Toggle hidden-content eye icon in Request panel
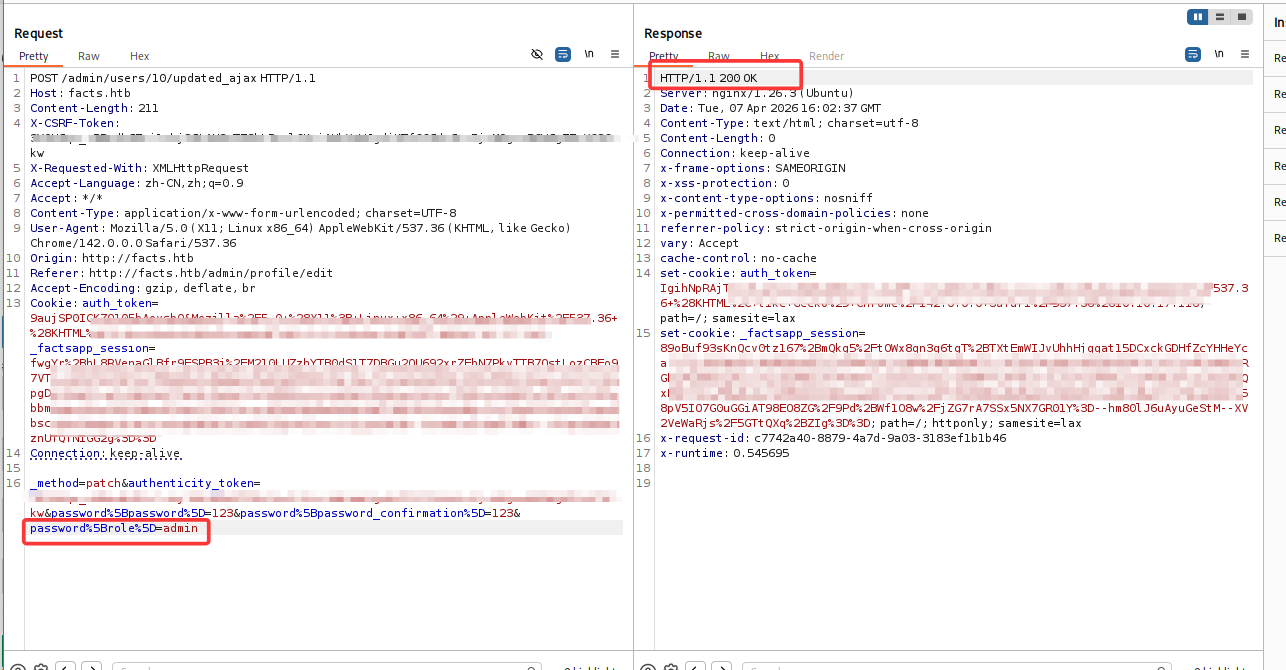Screen dimensions: 1286x670 pos(537,54)
